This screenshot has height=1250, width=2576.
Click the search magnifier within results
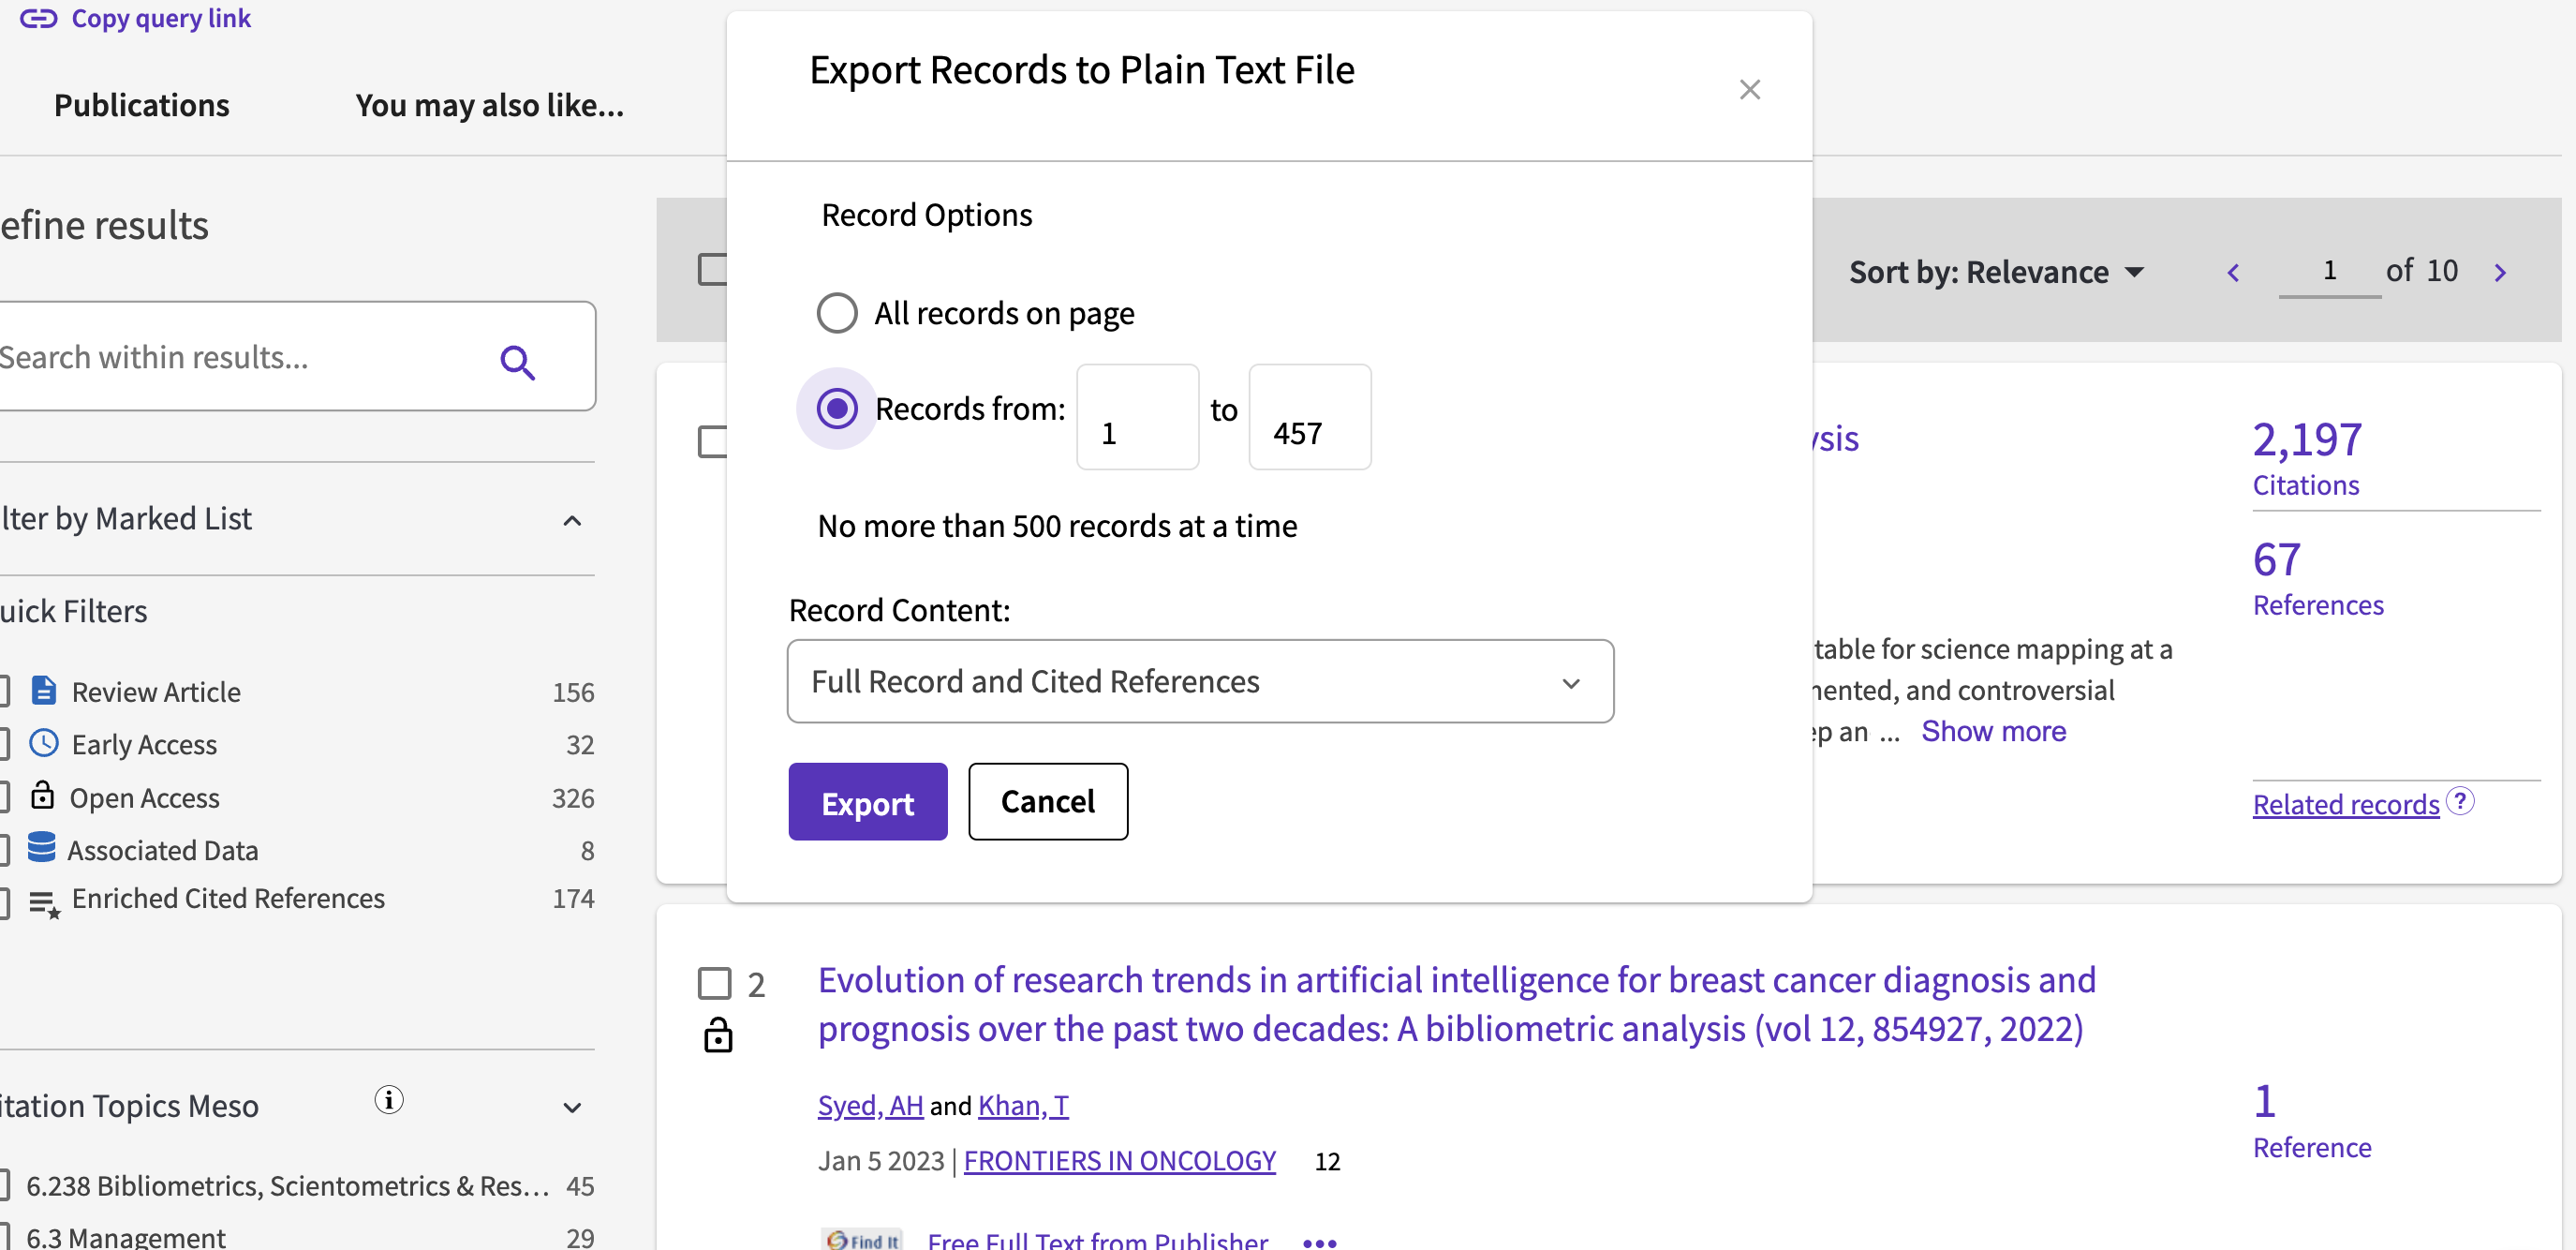518,361
